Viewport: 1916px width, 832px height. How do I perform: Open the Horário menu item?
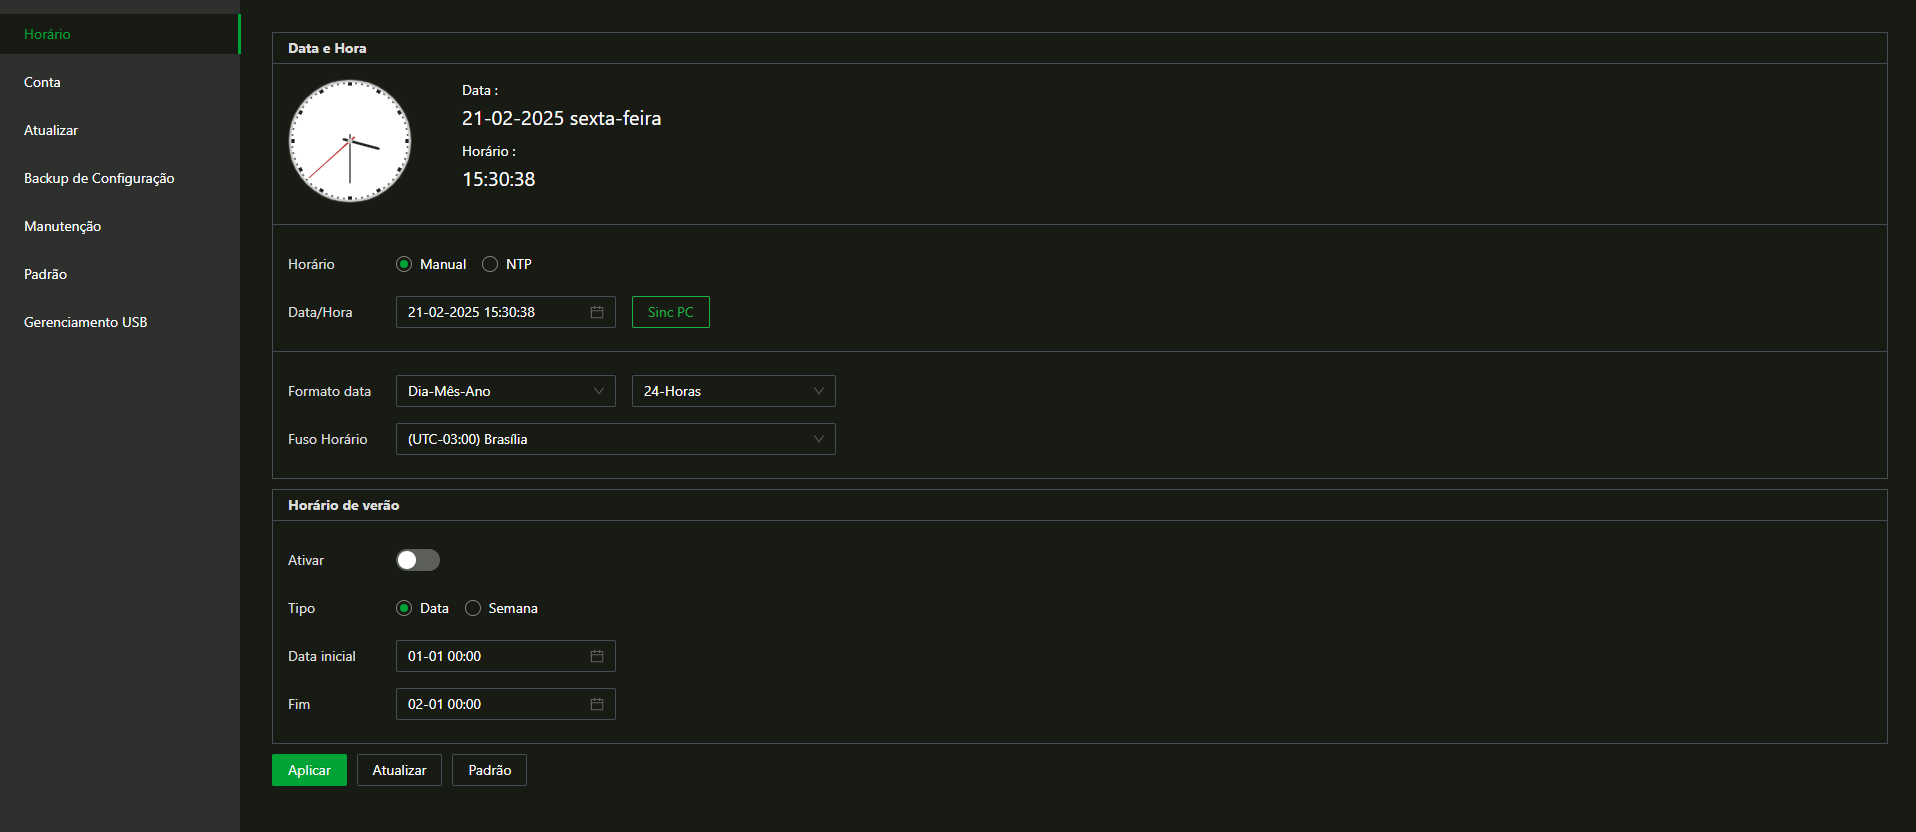coord(120,34)
